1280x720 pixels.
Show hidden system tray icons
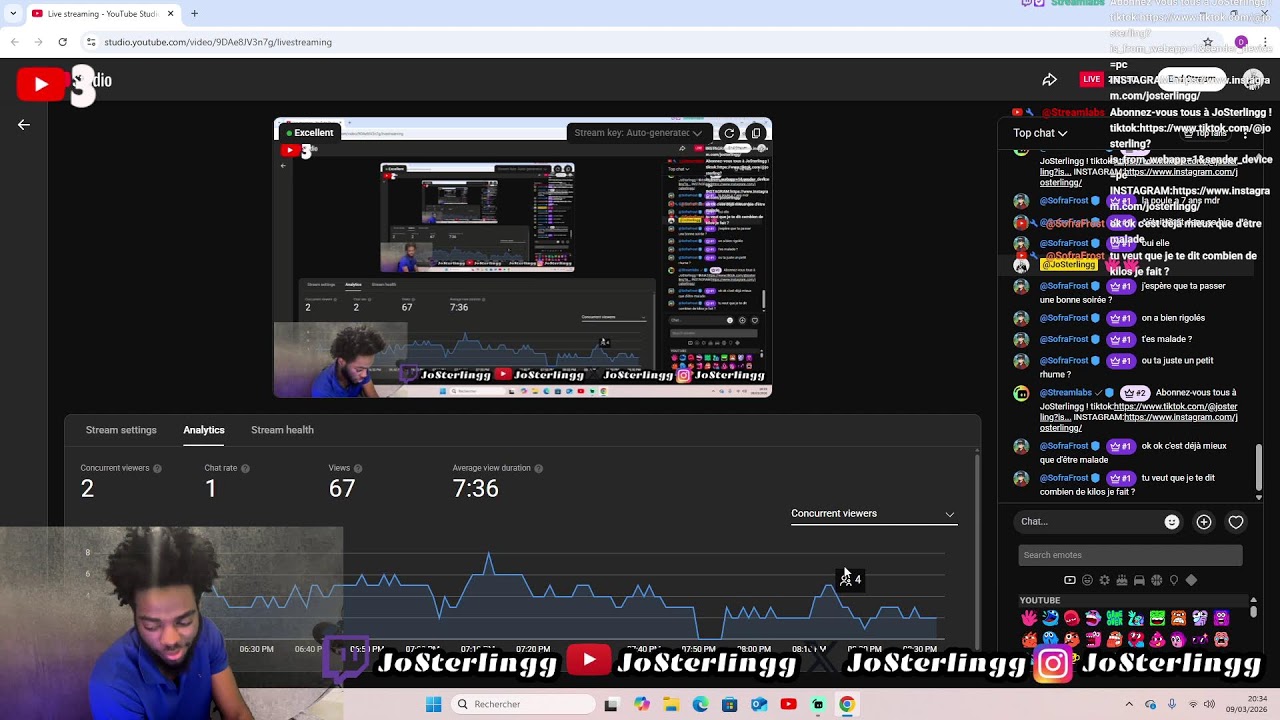[x=1129, y=704]
